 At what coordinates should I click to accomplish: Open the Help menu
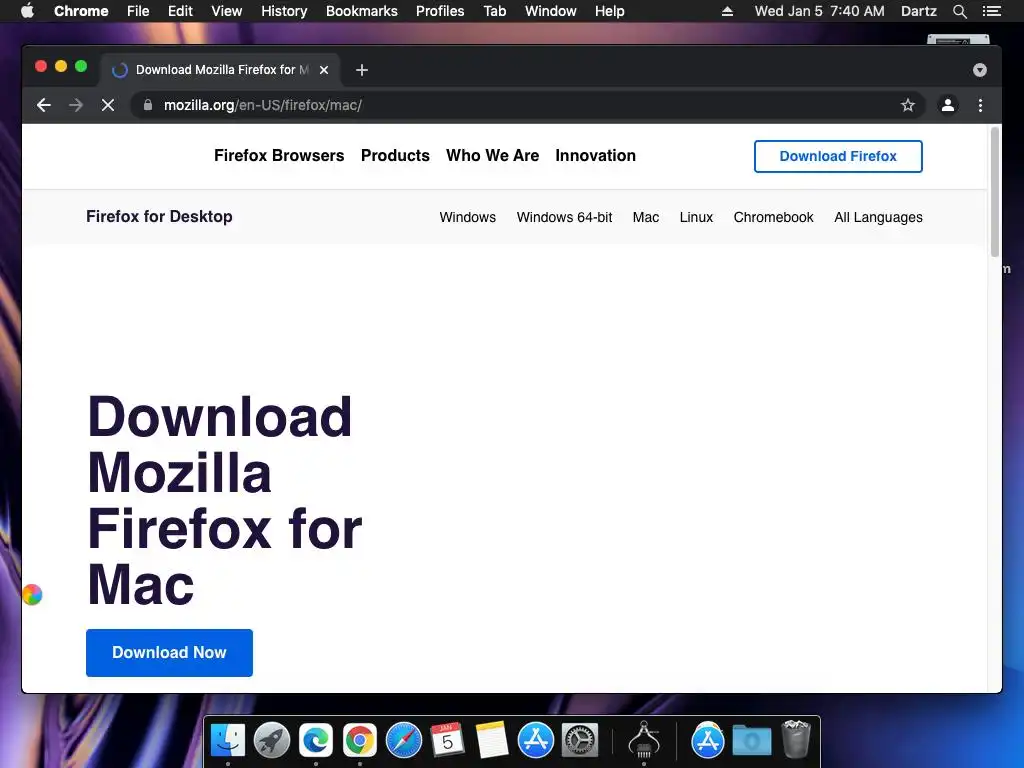point(609,11)
